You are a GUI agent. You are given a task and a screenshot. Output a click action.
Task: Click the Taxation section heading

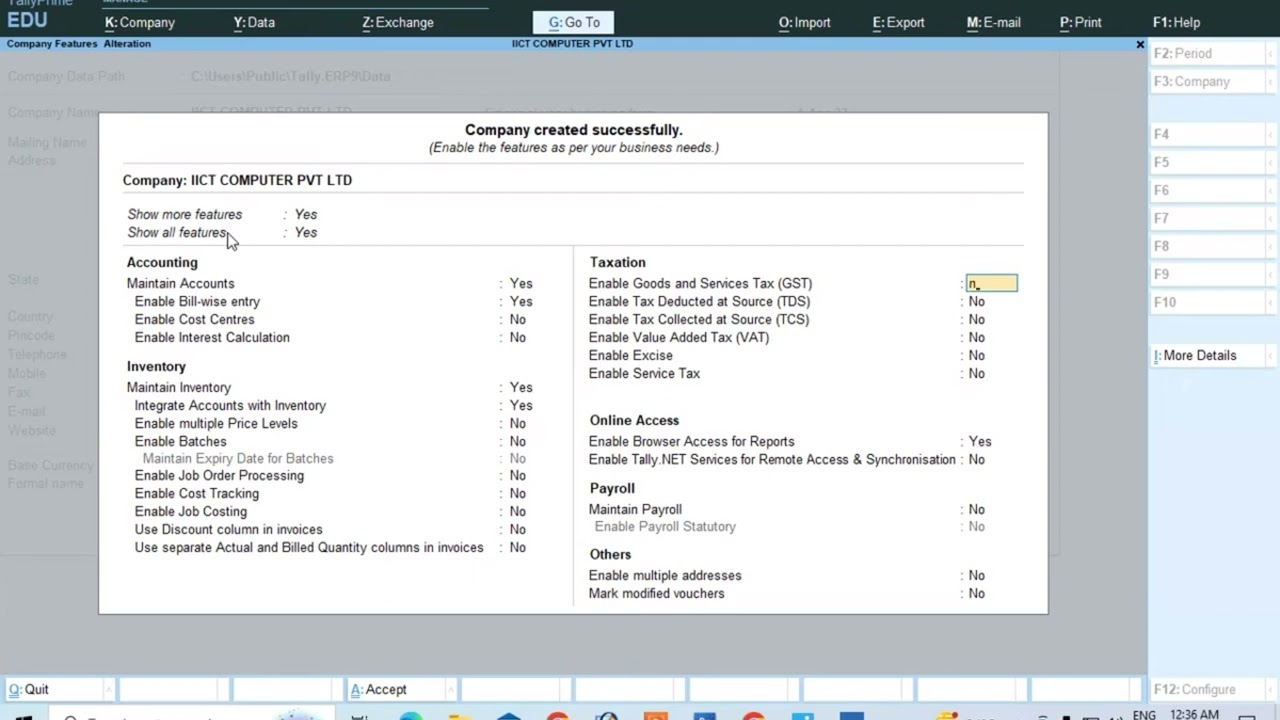(617, 262)
